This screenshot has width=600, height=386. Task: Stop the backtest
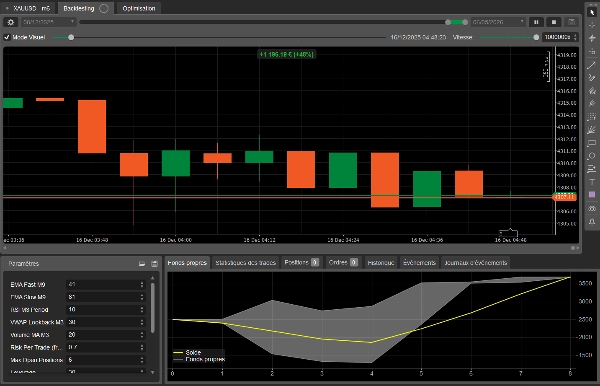(554, 22)
